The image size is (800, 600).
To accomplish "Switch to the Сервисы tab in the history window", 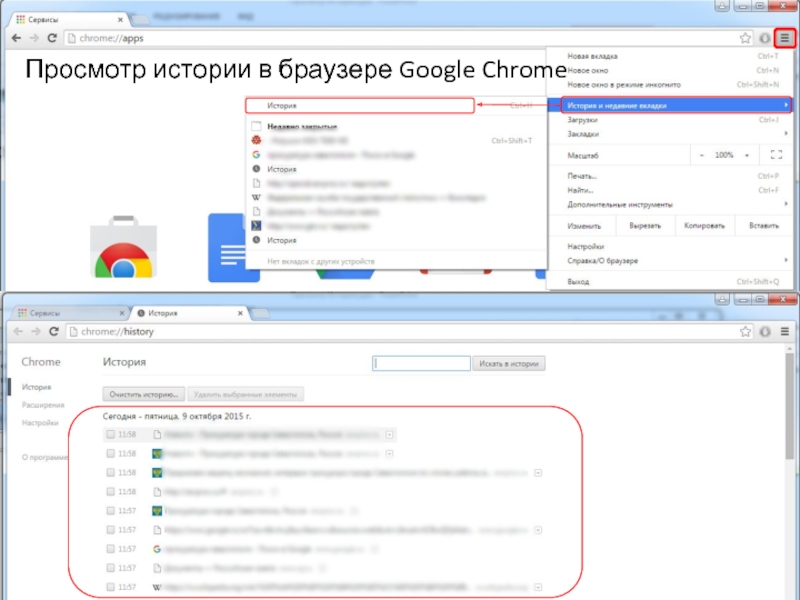I will tap(70, 313).
